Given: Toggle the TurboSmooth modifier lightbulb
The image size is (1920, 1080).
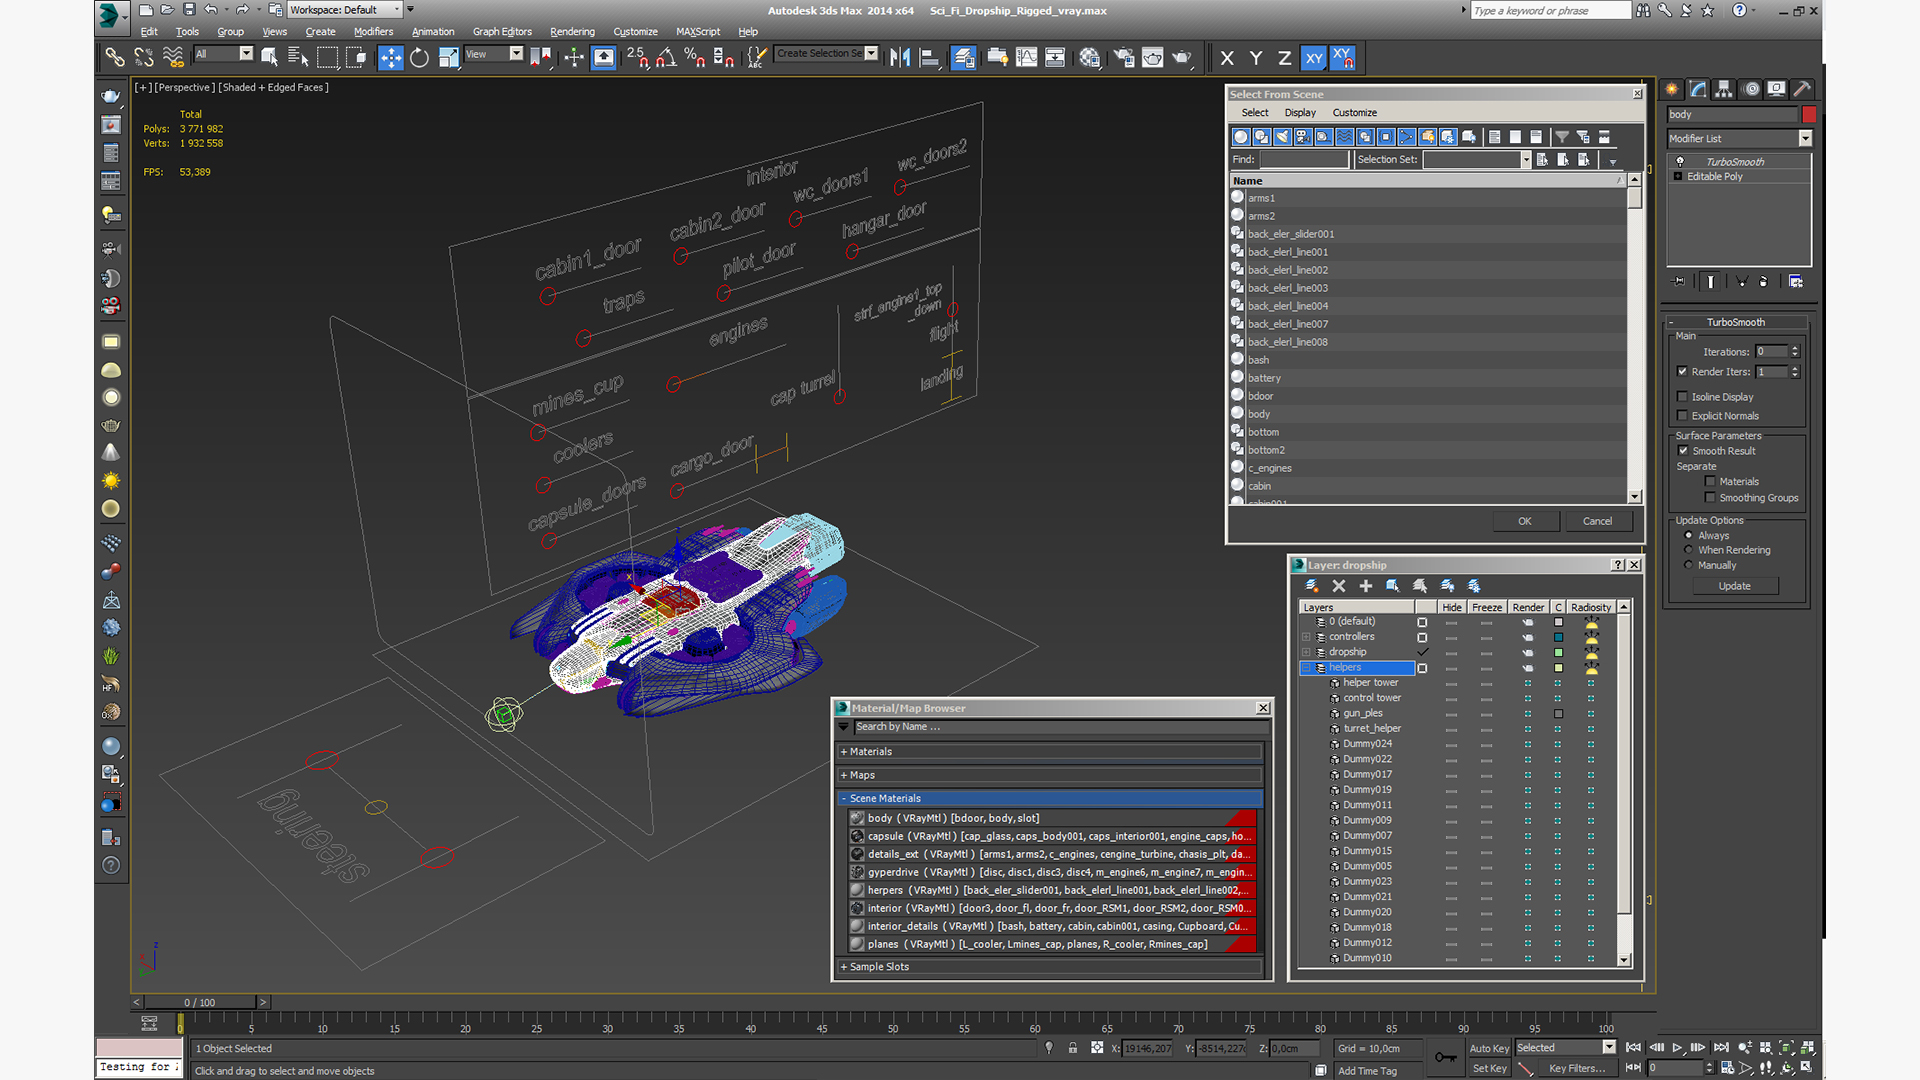Looking at the screenshot, I should (x=1680, y=162).
